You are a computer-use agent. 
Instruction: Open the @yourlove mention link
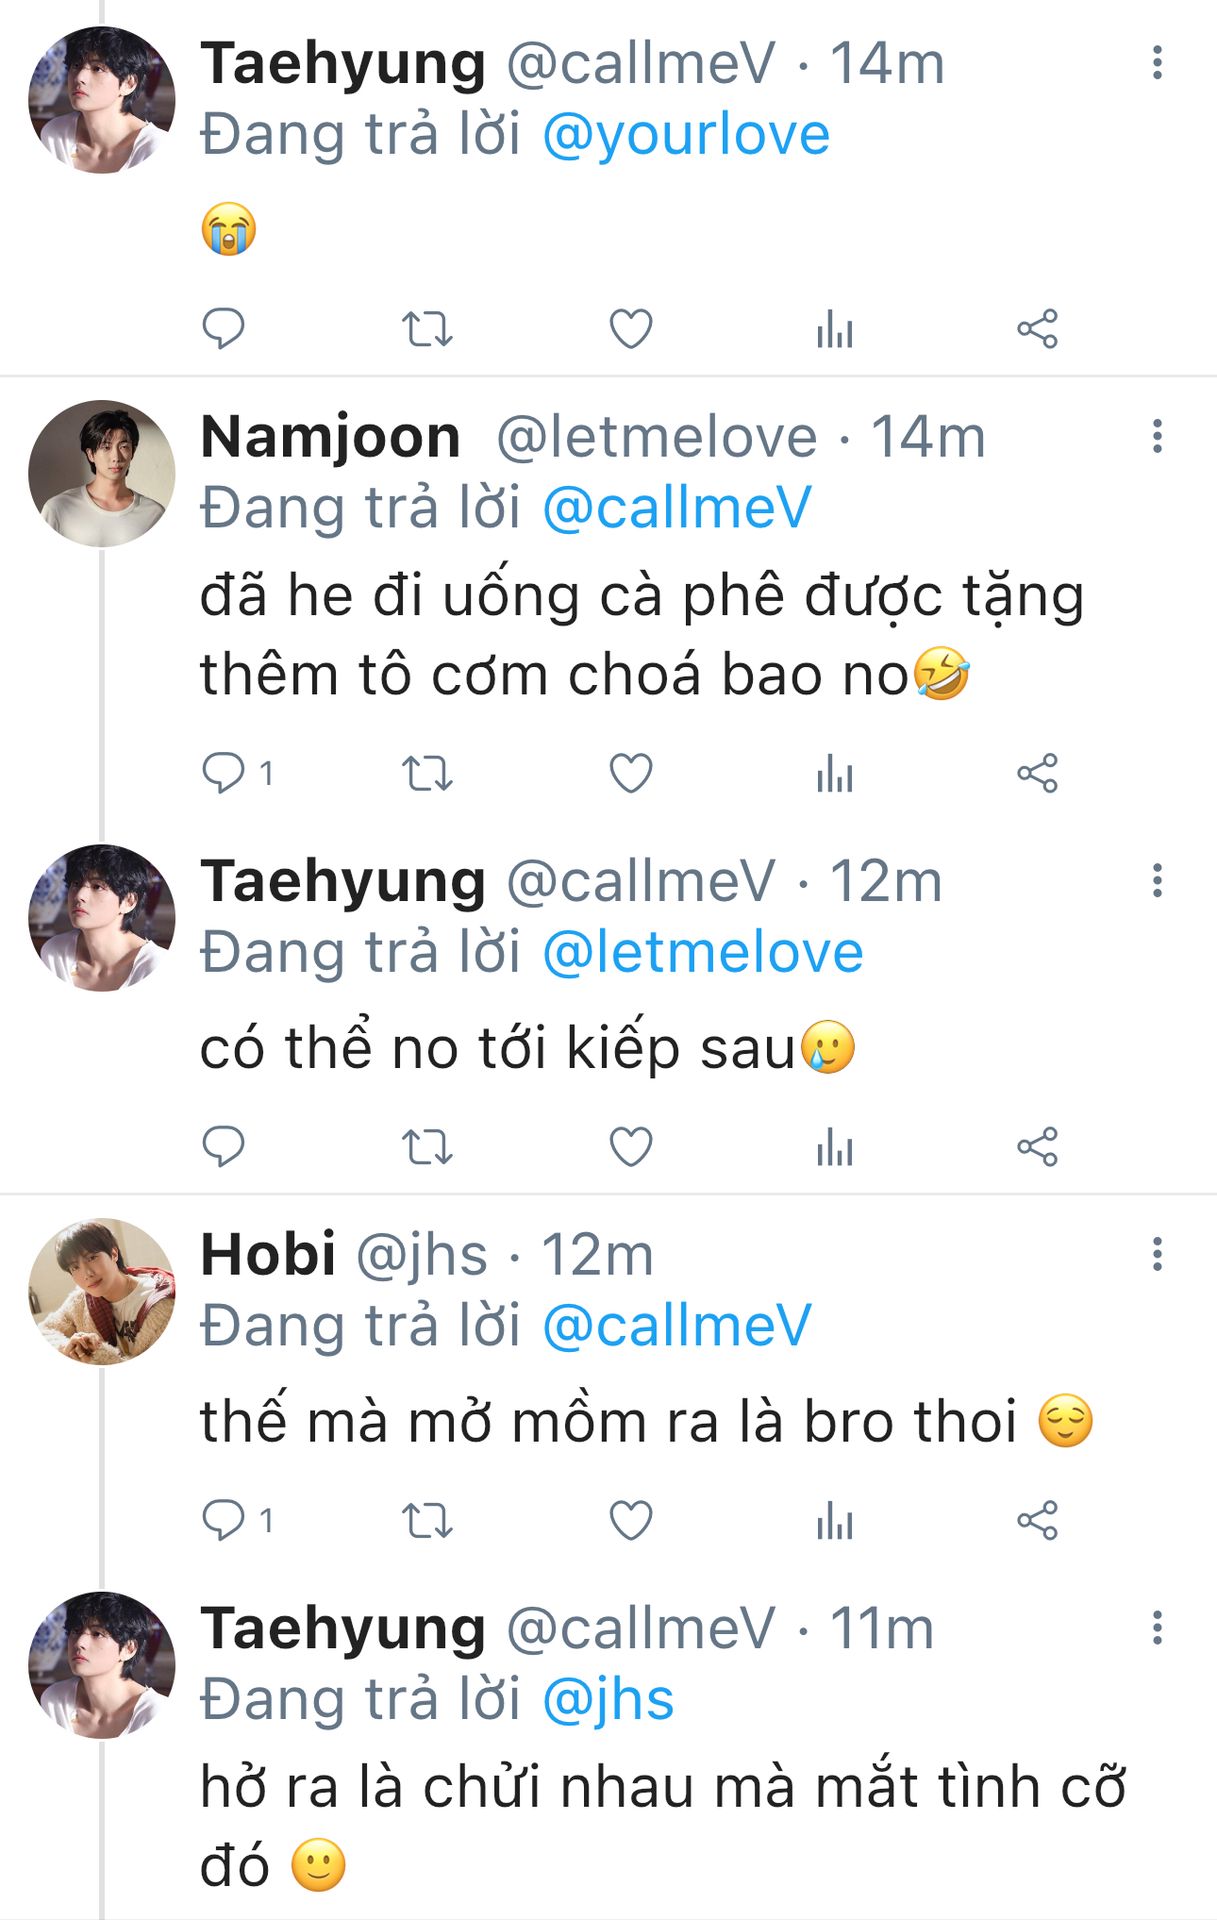click(x=686, y=135)
